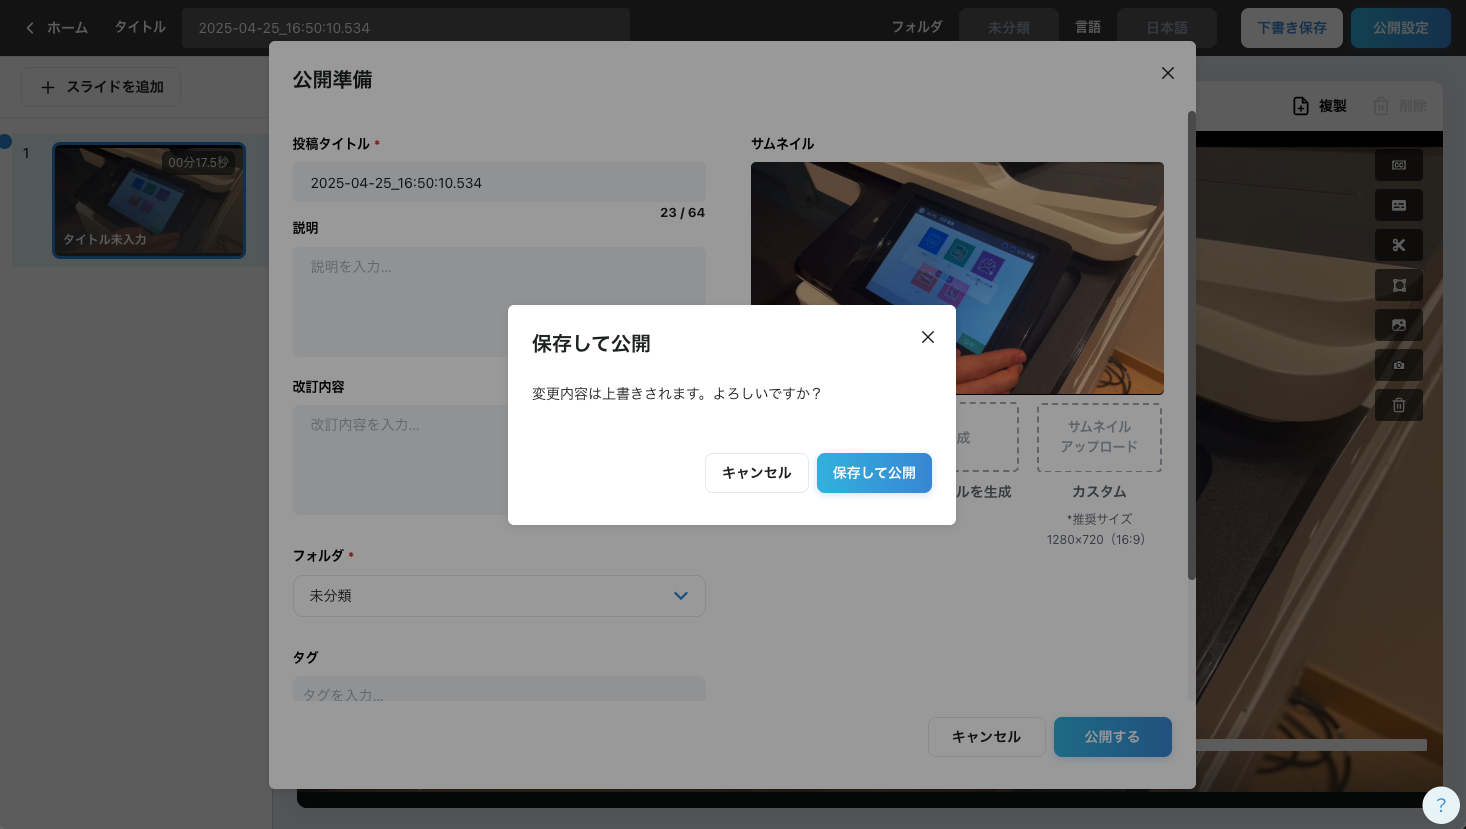
Task: Open help with the question mark icon
Action: point(1441,804)
